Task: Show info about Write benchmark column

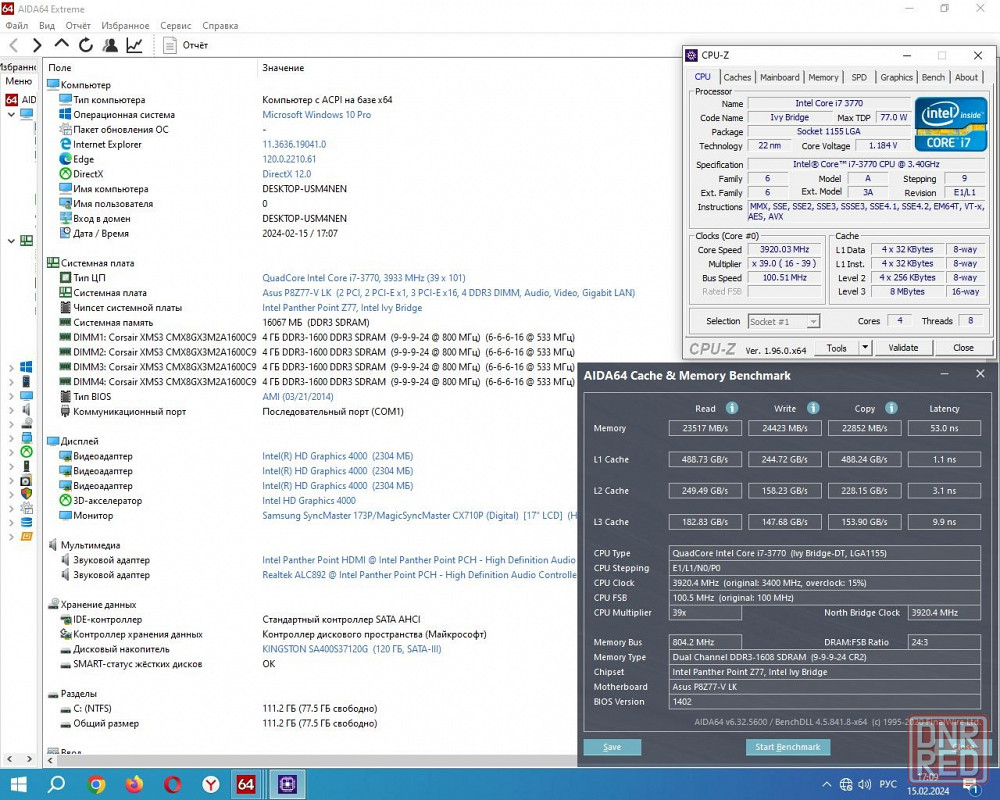Action: tap(813, 408)
